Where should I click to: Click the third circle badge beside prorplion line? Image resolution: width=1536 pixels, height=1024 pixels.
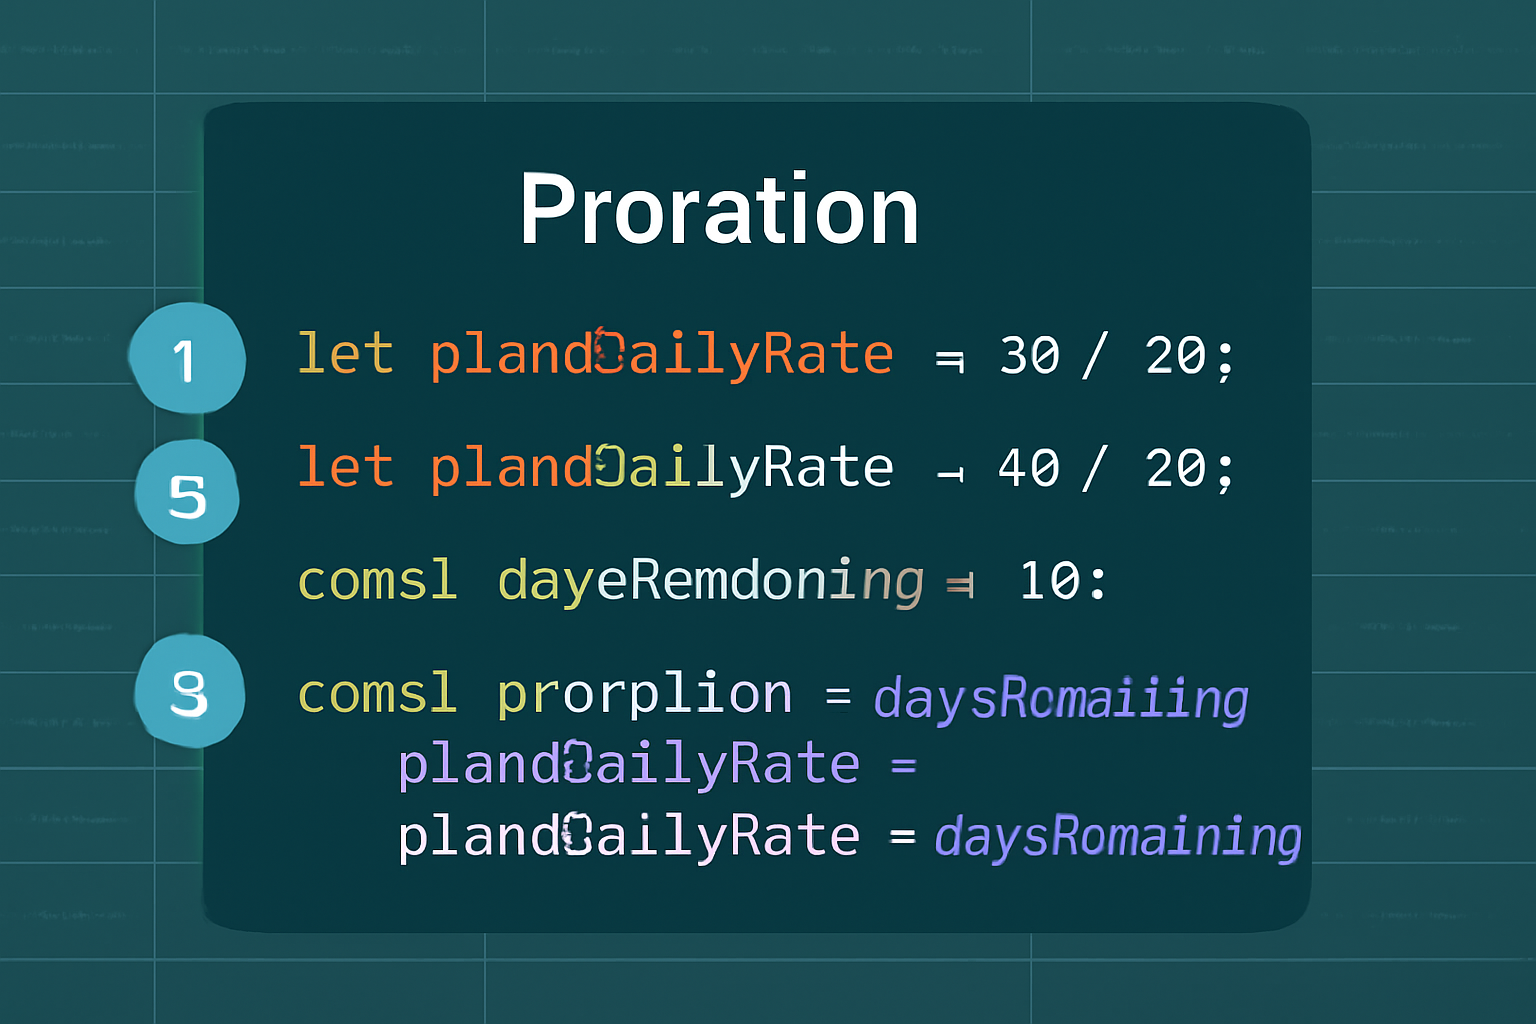(189, 692)
